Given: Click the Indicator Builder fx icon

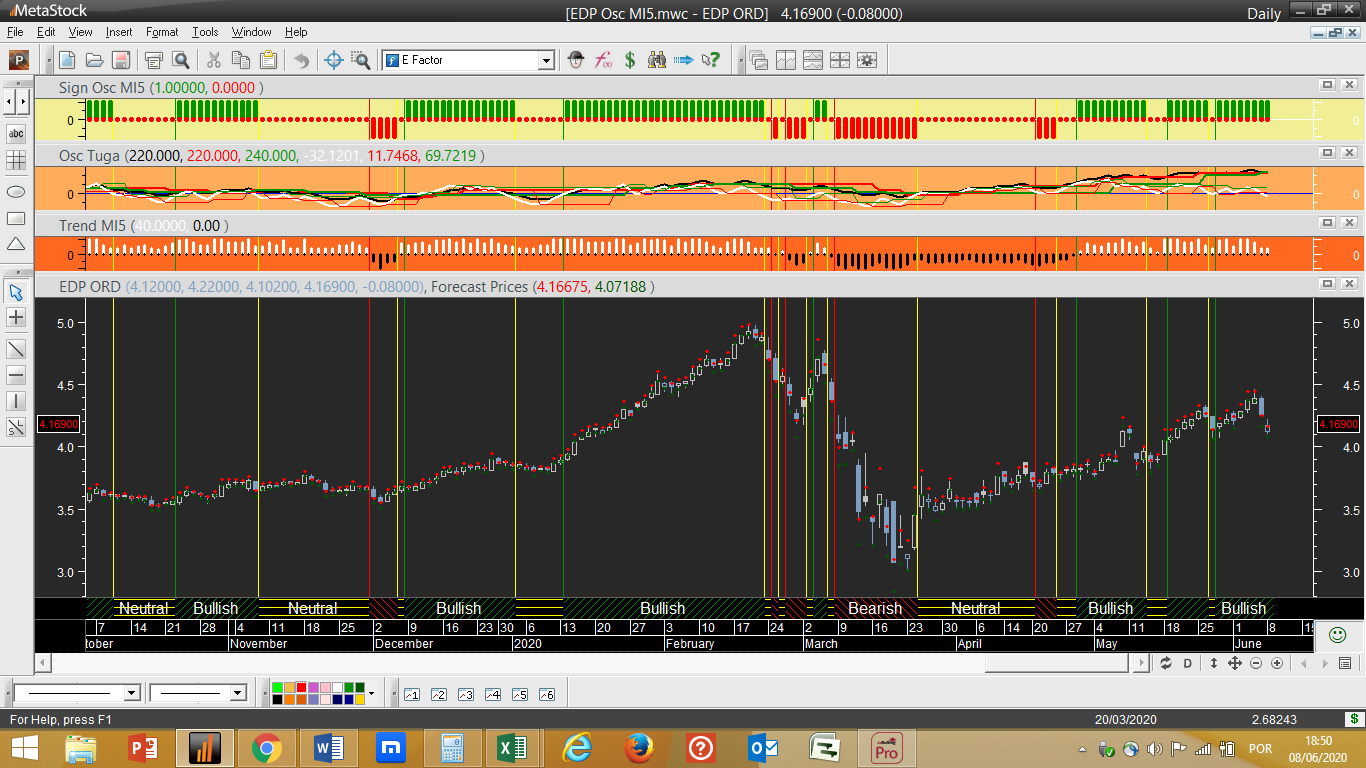Looking at the screenshot, I should point(603,60).
